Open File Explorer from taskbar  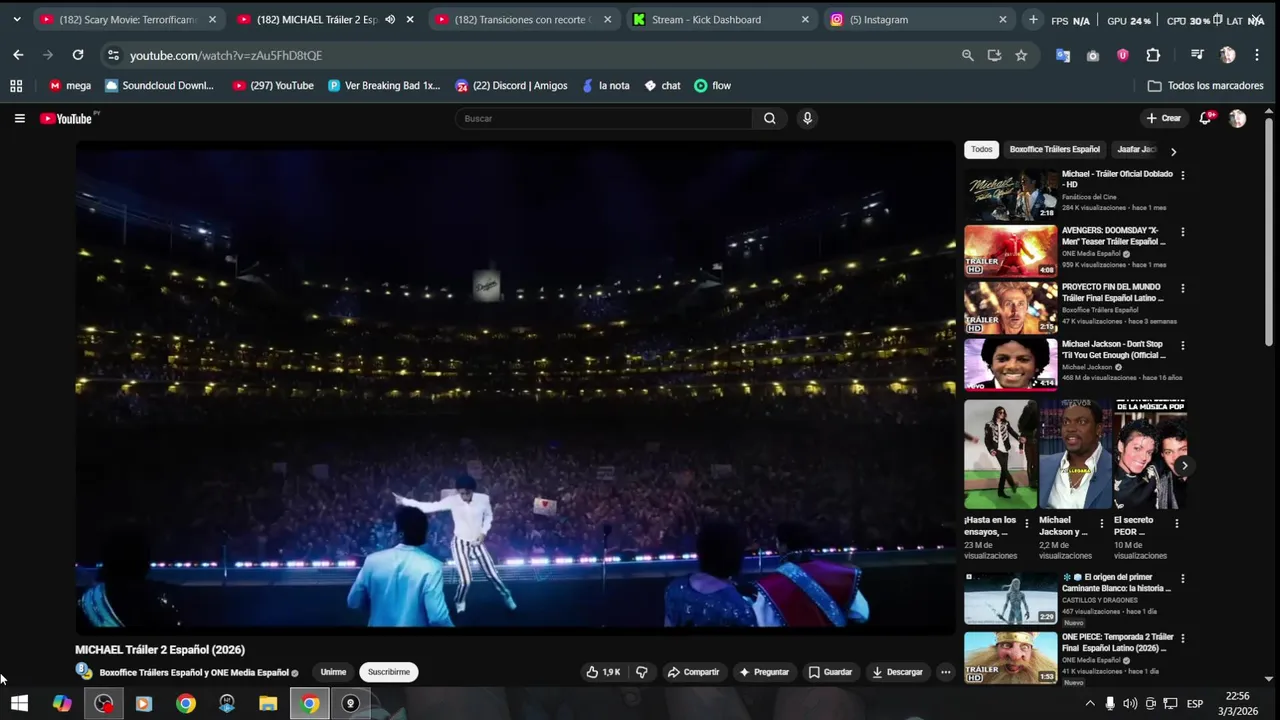(x=268, y=703)
